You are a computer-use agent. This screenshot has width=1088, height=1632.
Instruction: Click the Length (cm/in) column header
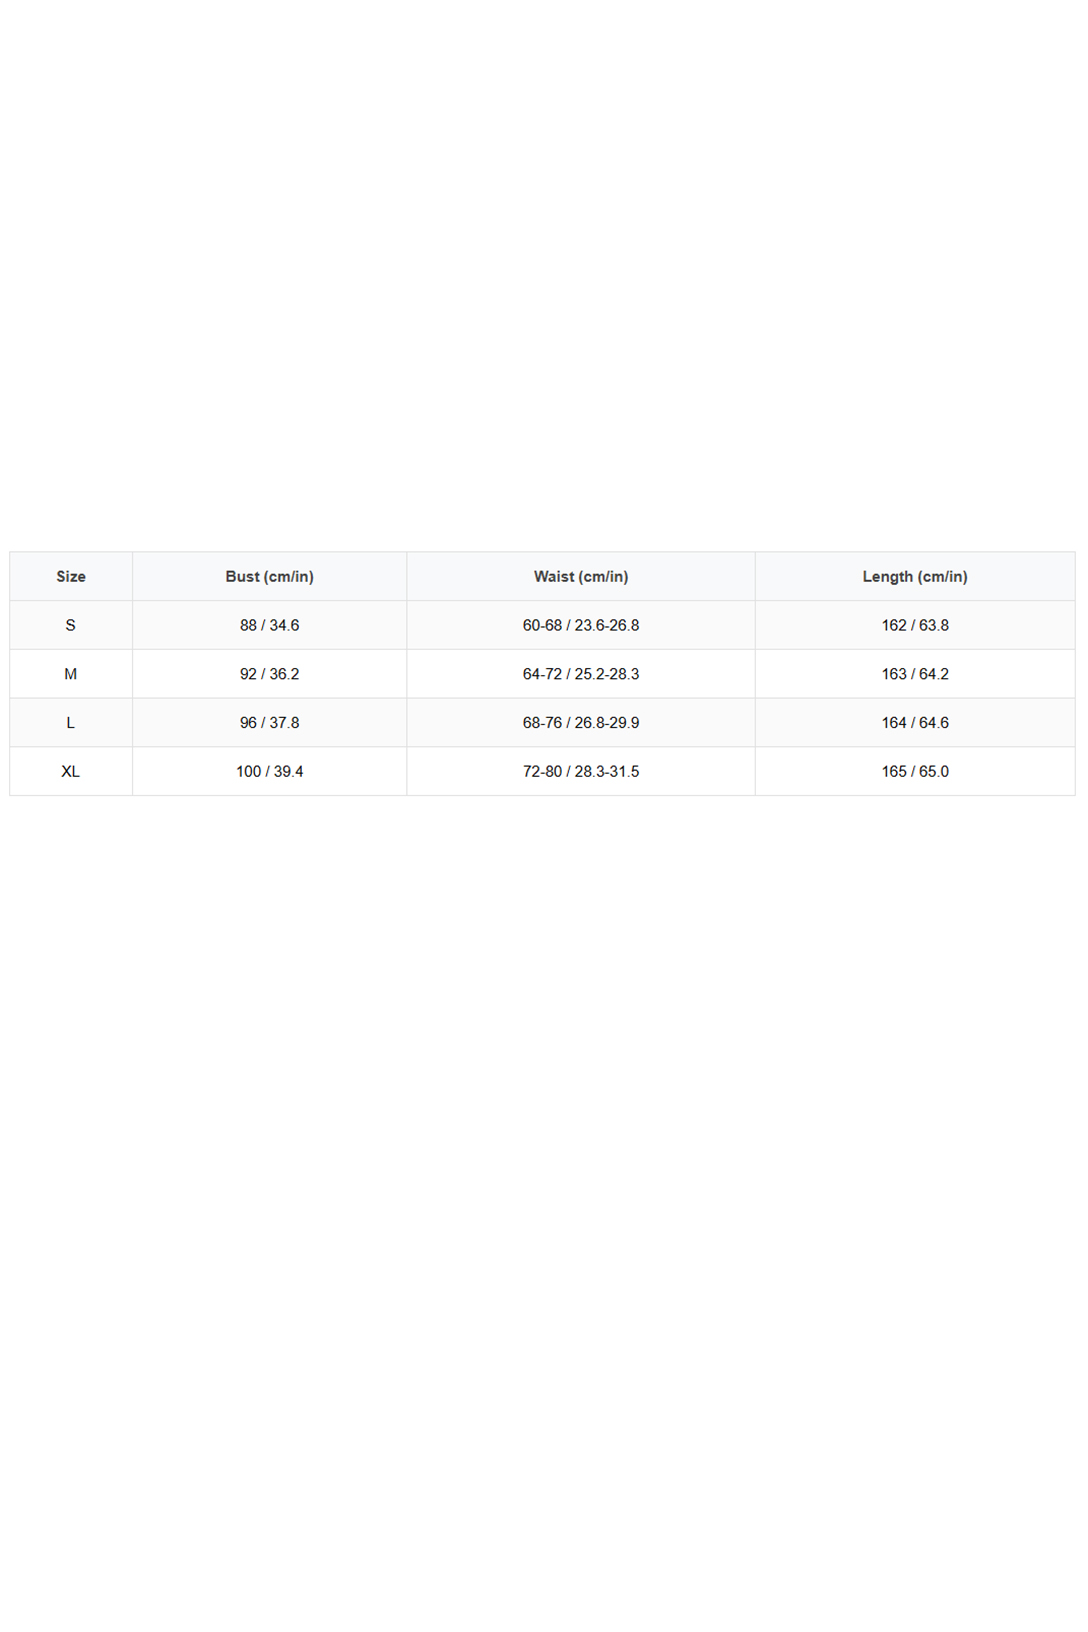915,576
